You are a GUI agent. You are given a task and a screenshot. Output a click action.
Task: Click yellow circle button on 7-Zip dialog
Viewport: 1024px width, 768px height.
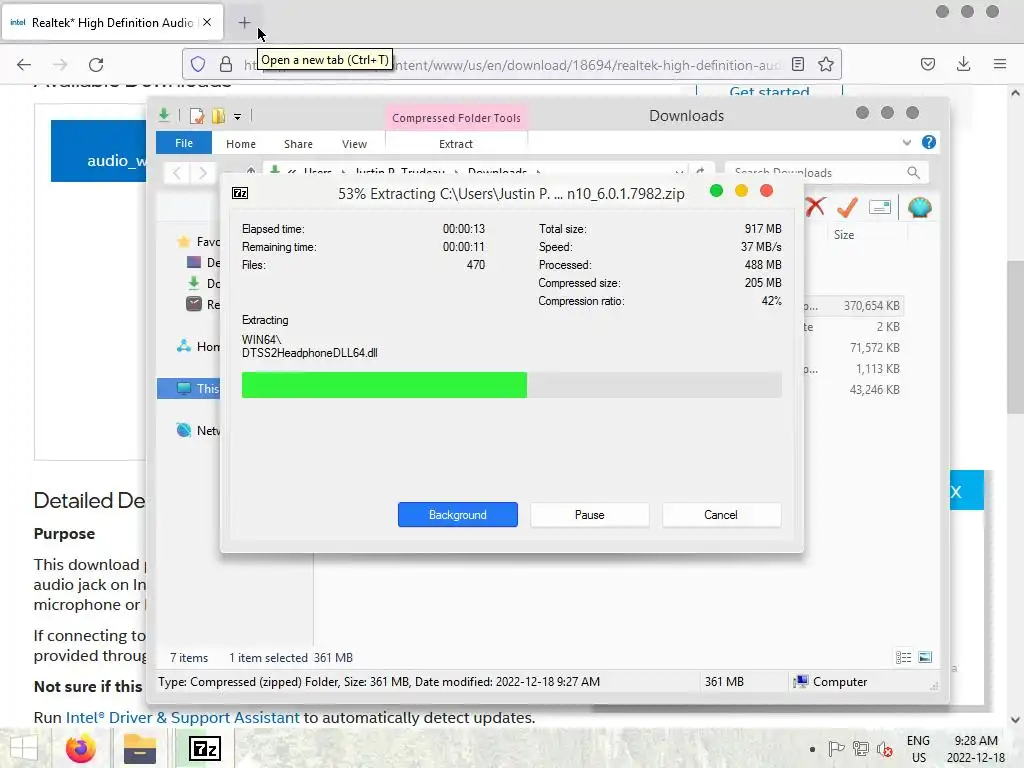point(741,191)
